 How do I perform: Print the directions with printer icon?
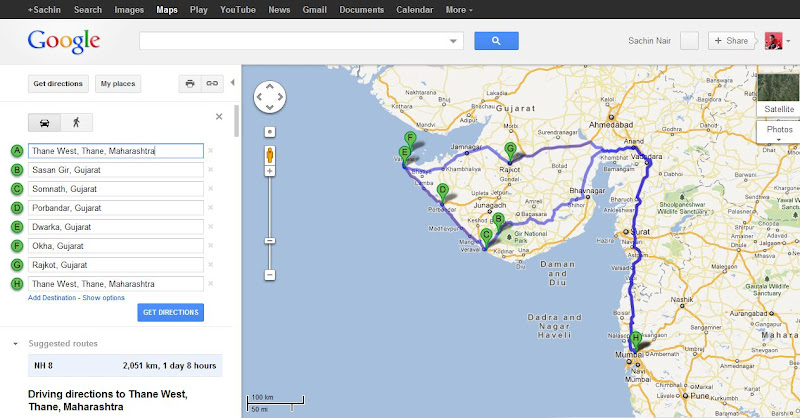click(x=190, y=84)
